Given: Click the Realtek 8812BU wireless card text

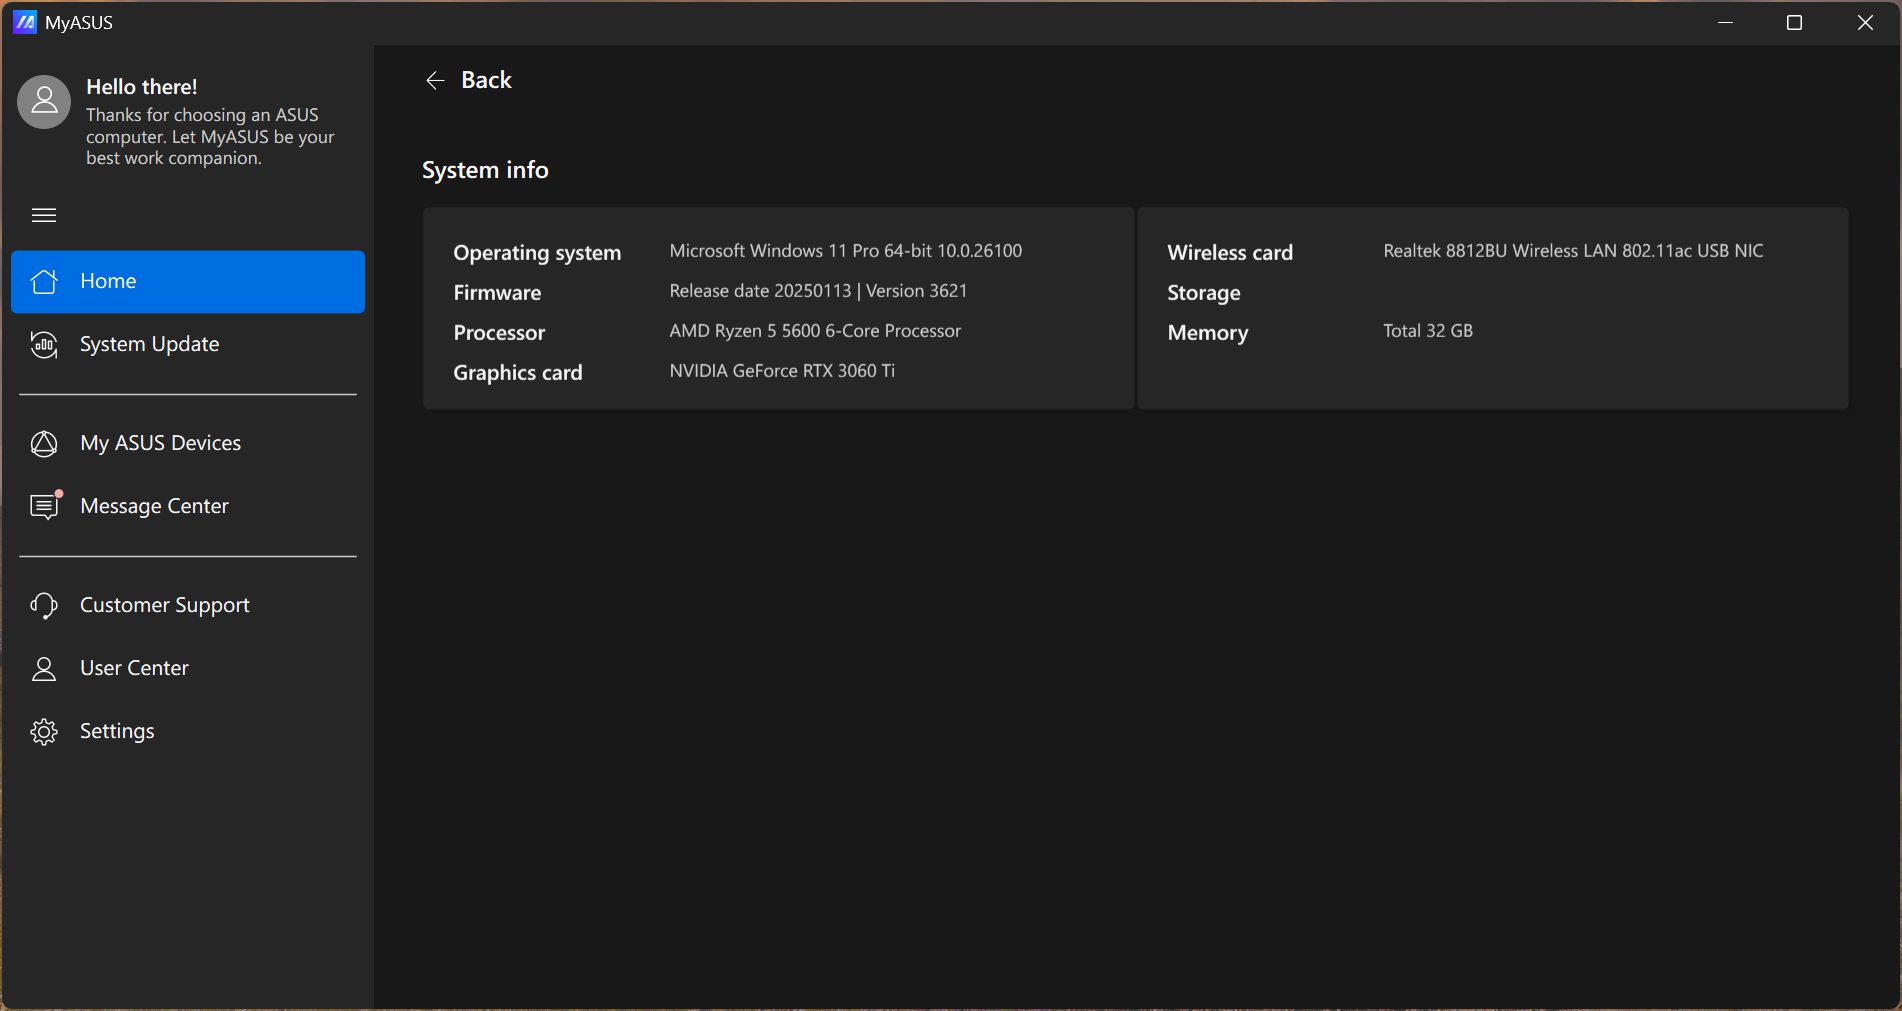Looking at the screenshot, I should pyautogui.click(x=1573, y=251).
